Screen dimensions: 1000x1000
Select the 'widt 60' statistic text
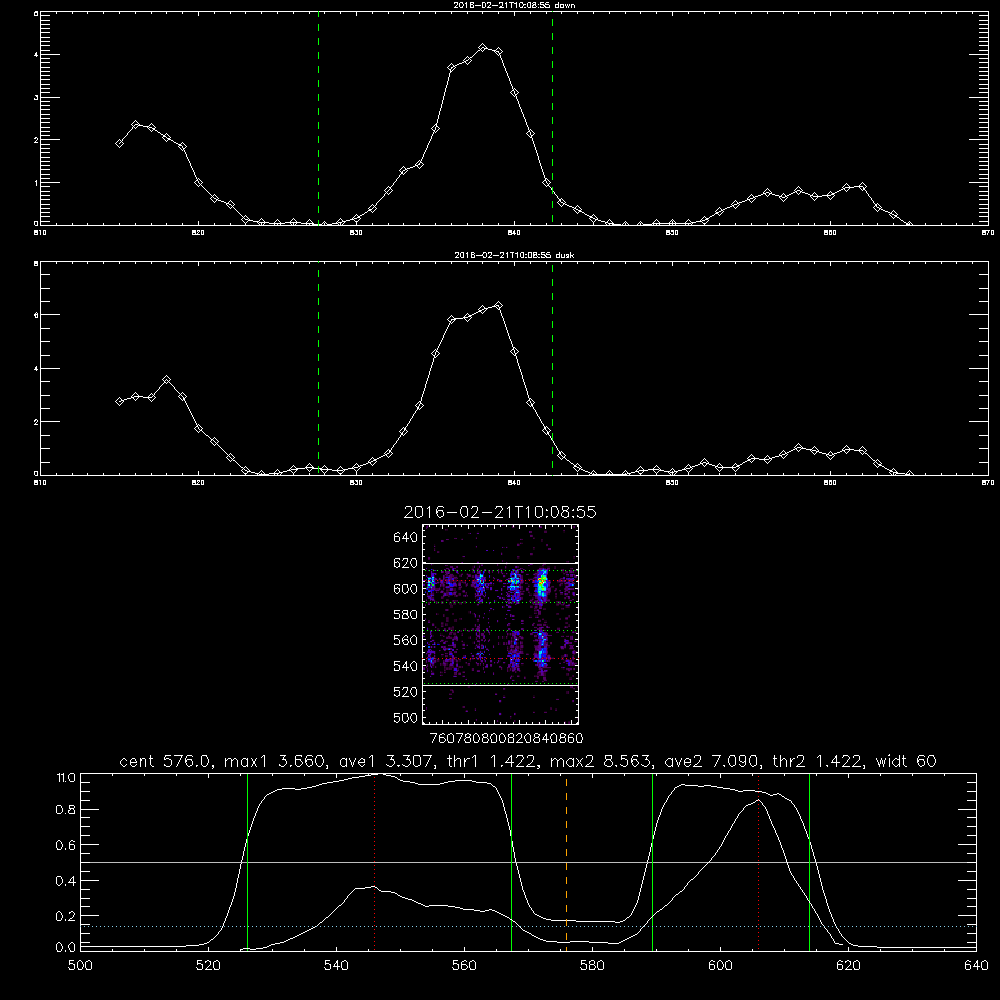point(906,761)
